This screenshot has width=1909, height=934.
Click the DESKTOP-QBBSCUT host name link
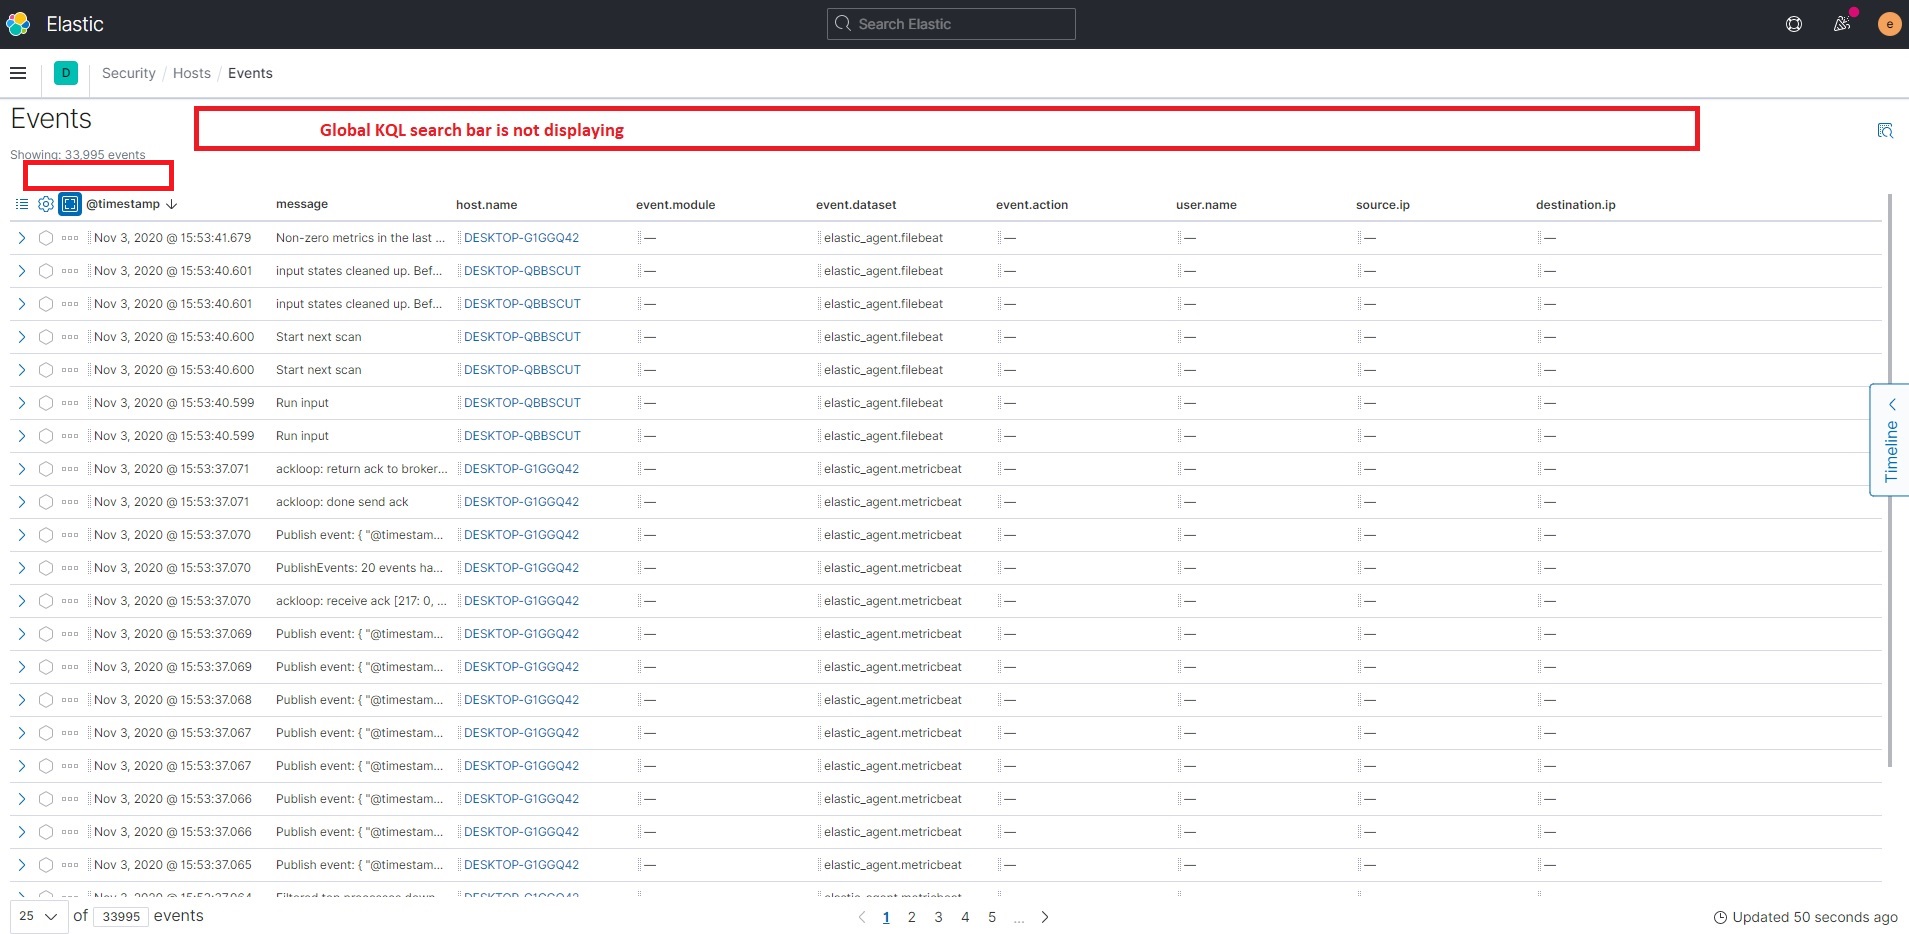click(x=522, y=270)
